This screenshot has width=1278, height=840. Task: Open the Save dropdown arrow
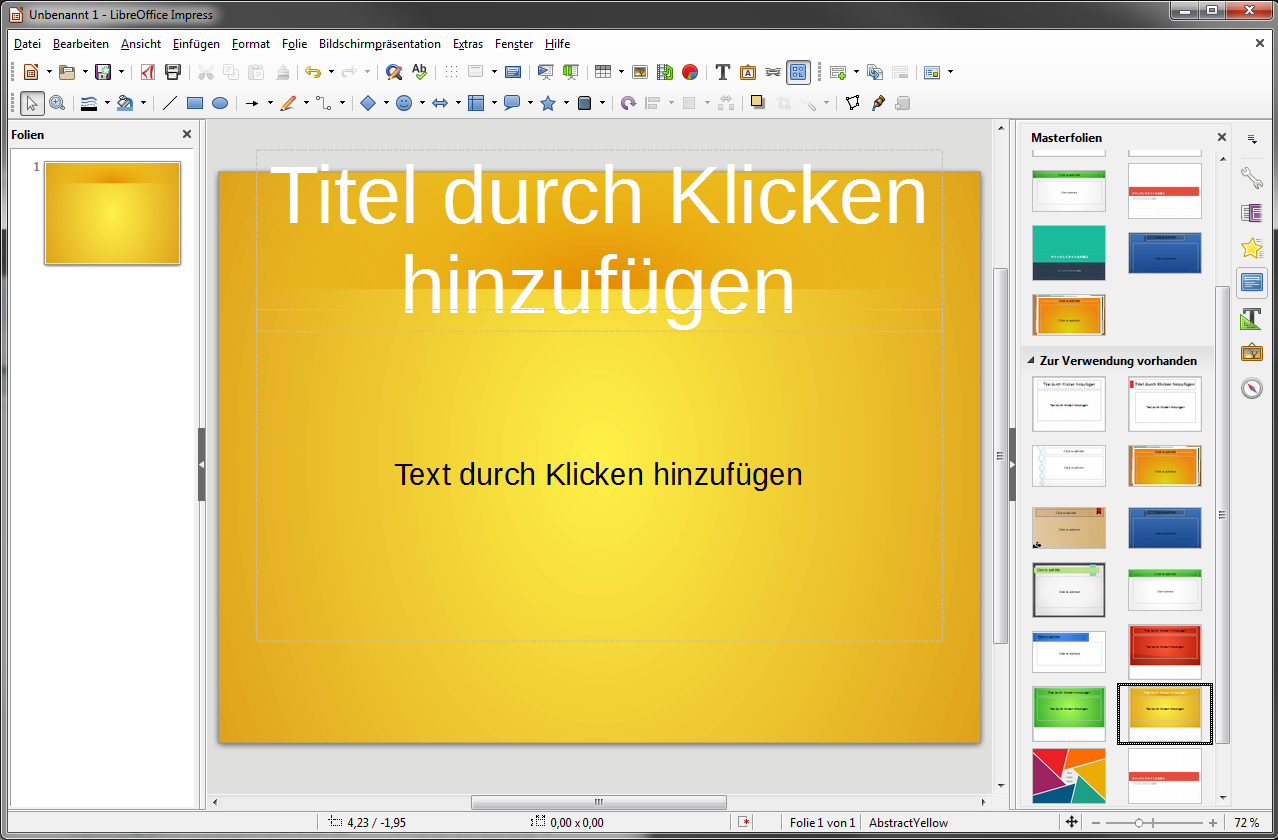121,72
